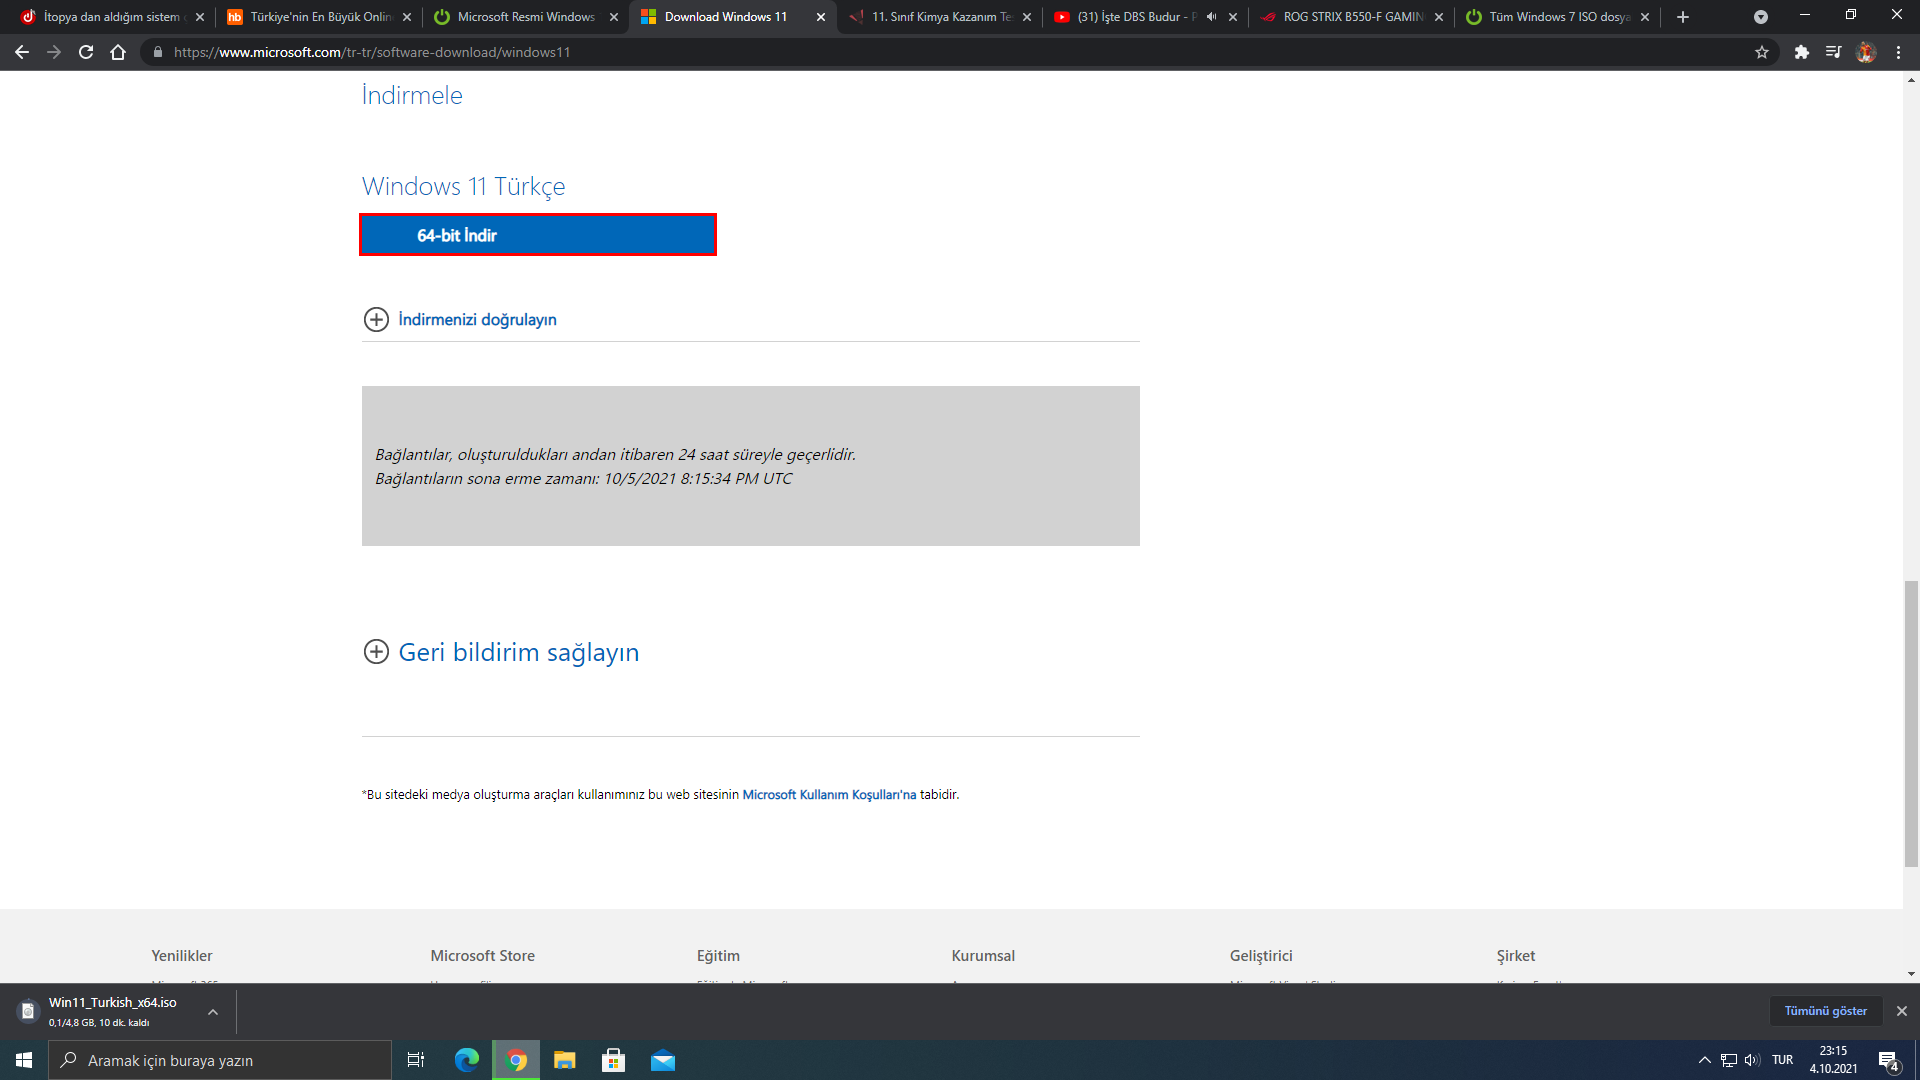Click the site padlock security icon
The width and height of the screenshot is (1920, 1080).
pos(157,52)
